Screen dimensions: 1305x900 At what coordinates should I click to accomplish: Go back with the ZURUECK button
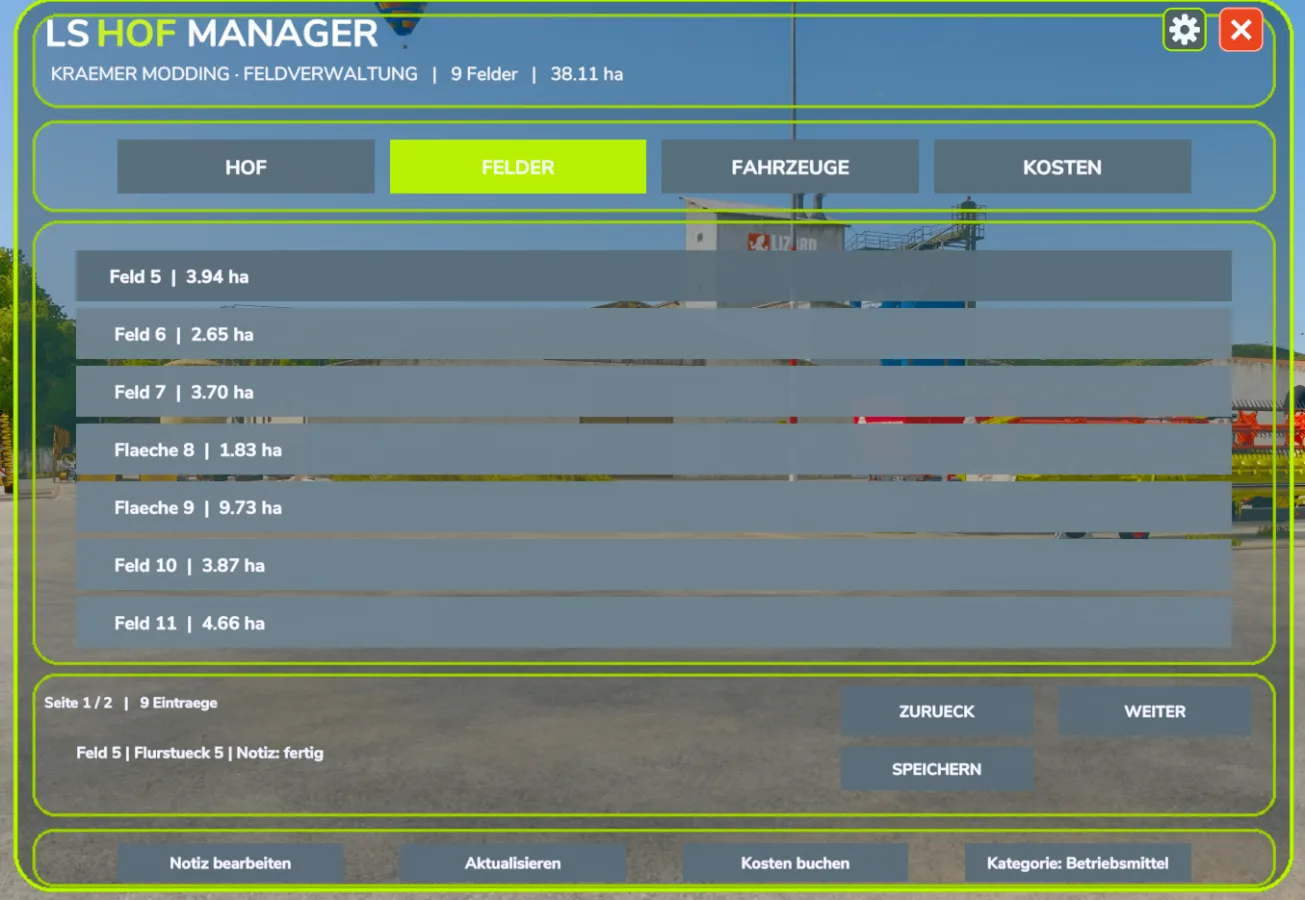(937, 712)
